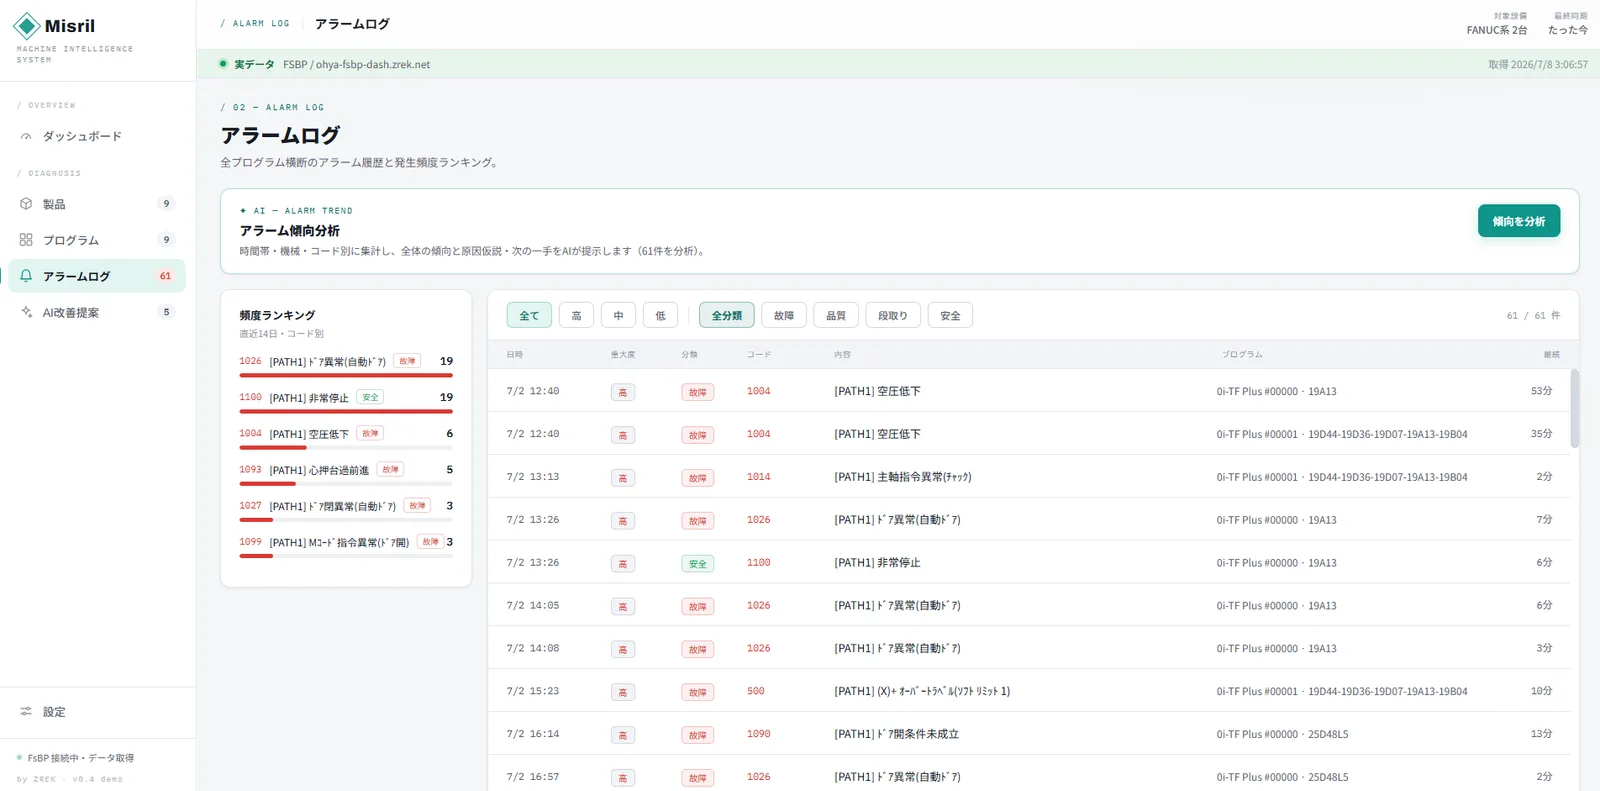Click the 設定 sliders icon
This screenshot has width=1600, height=791.
26,712
